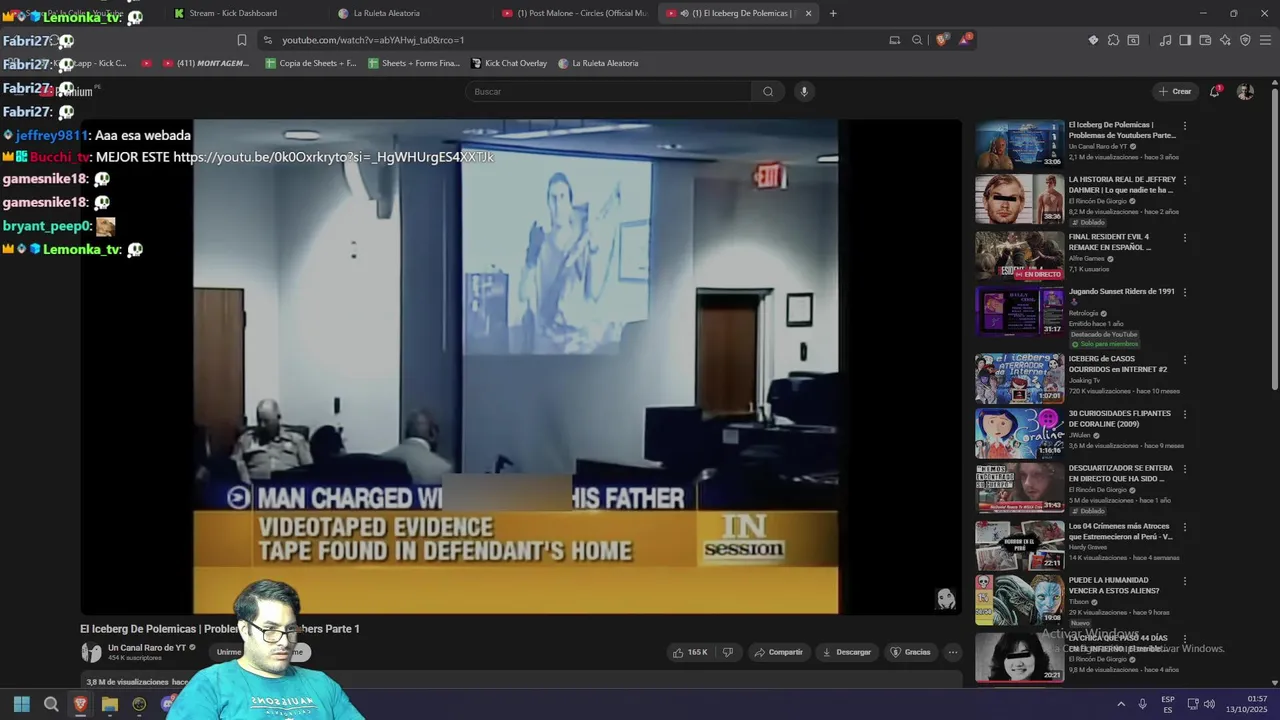Open more actions ellipsis below video
This screenshot has height=720, width=1280.
click(953, 652)
